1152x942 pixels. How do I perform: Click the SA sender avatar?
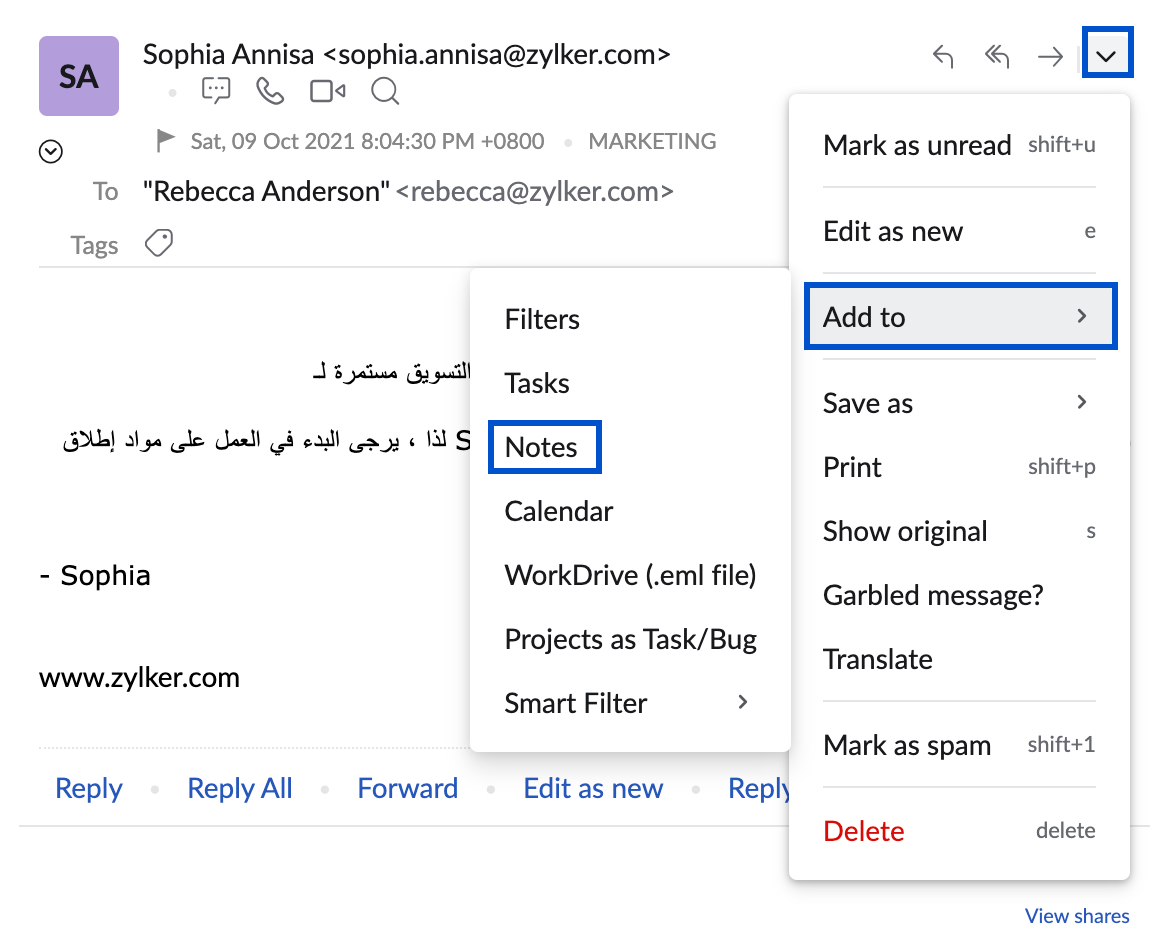coord(79,77)
